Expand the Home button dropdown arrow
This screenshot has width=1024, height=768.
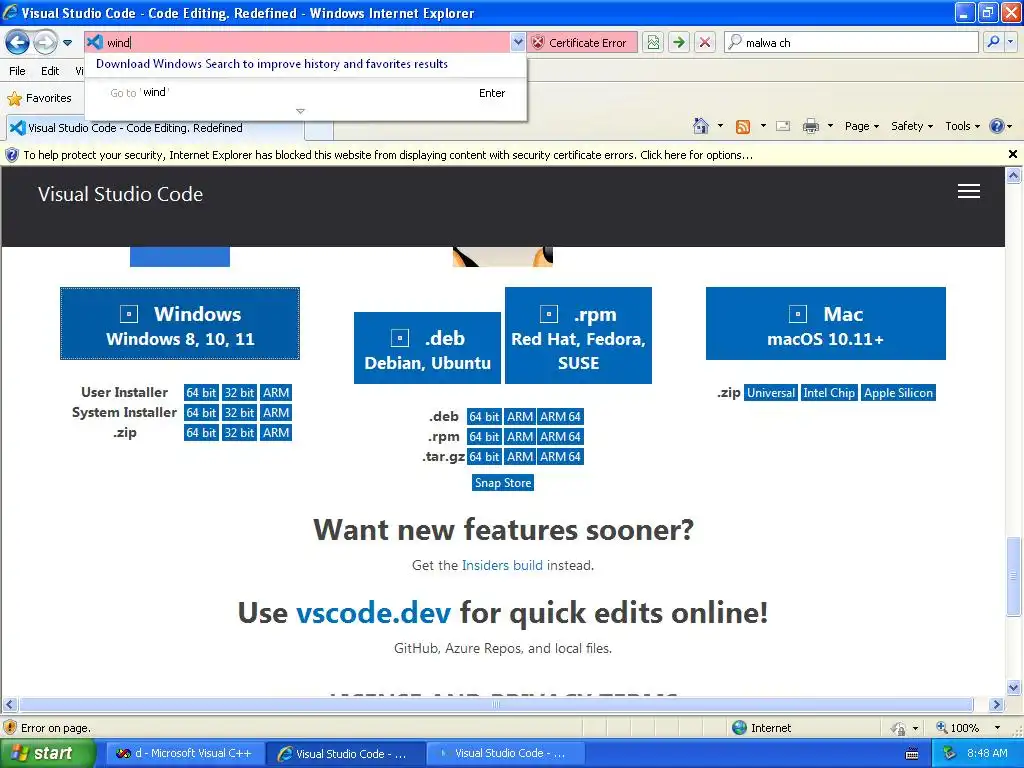coord(720,126)
